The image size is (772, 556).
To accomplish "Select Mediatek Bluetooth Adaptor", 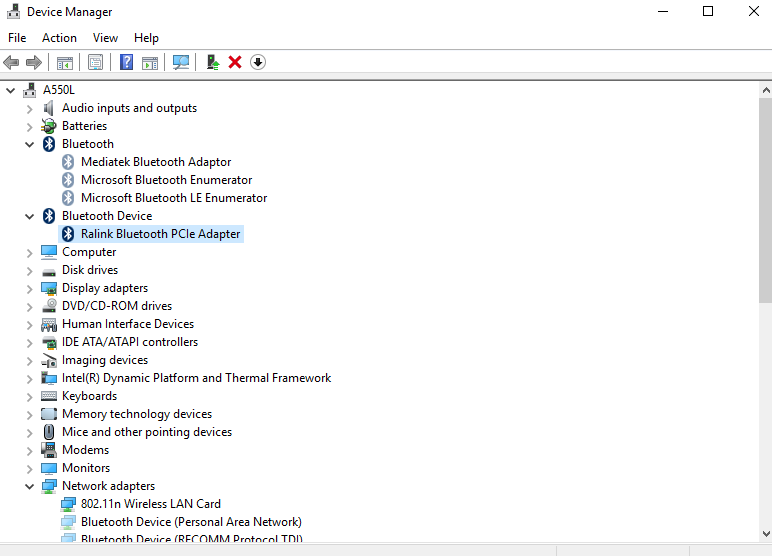I will click(x=156, y=162).
